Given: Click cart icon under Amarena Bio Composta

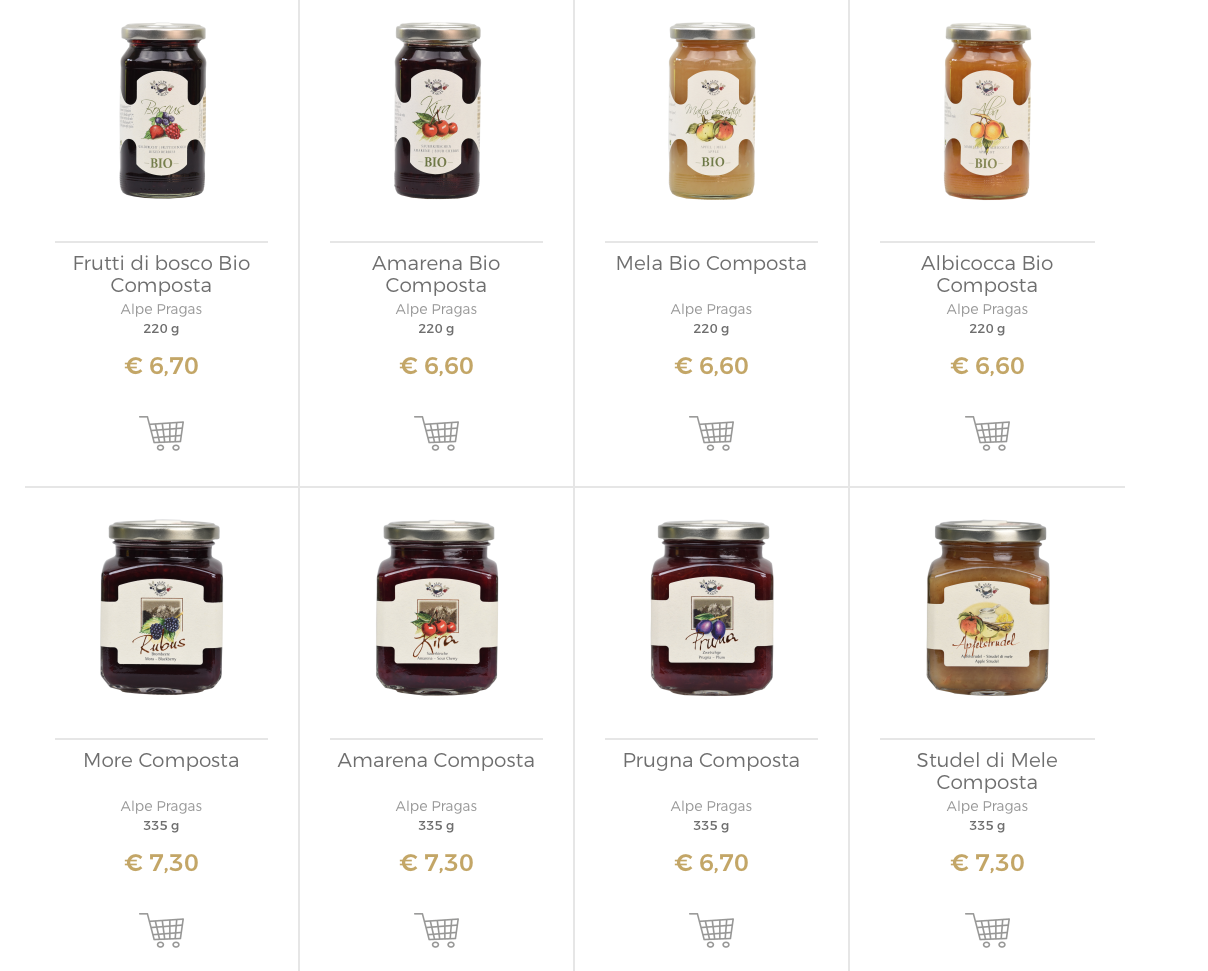Looking at the screenshot, I should [437, 433].
